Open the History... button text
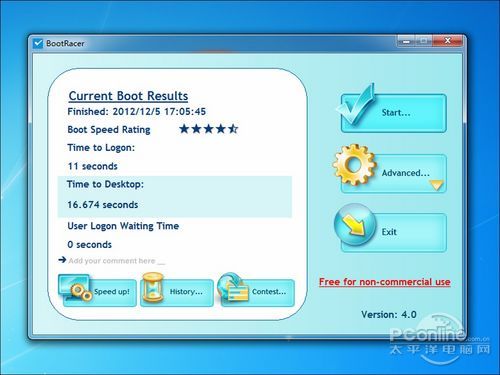The image size is (500, 375). click(x=186, y=292)
